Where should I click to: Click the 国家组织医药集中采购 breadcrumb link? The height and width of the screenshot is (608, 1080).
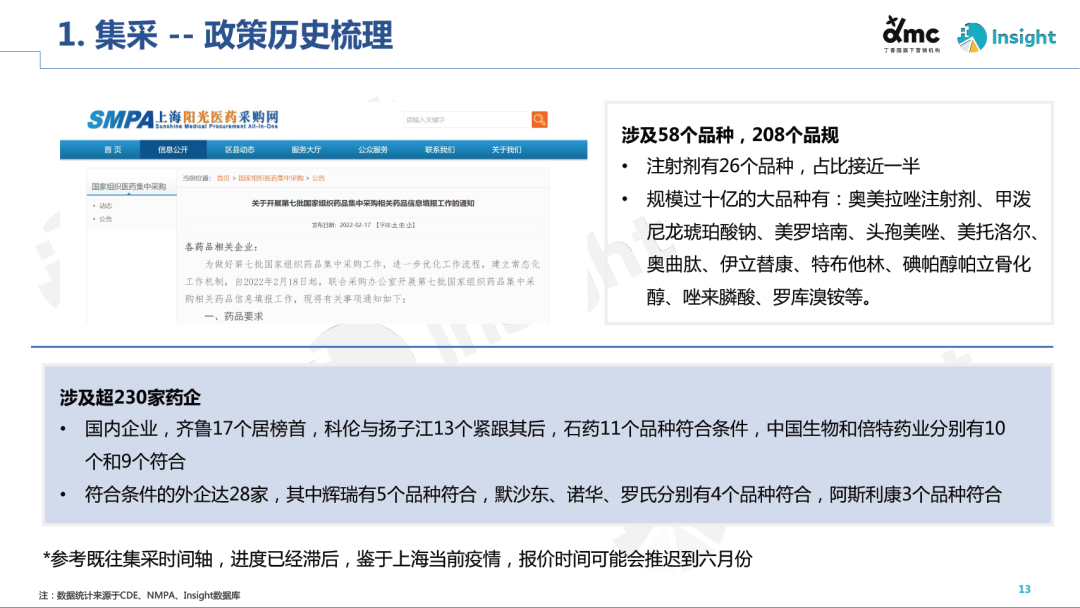click(271, 178)
